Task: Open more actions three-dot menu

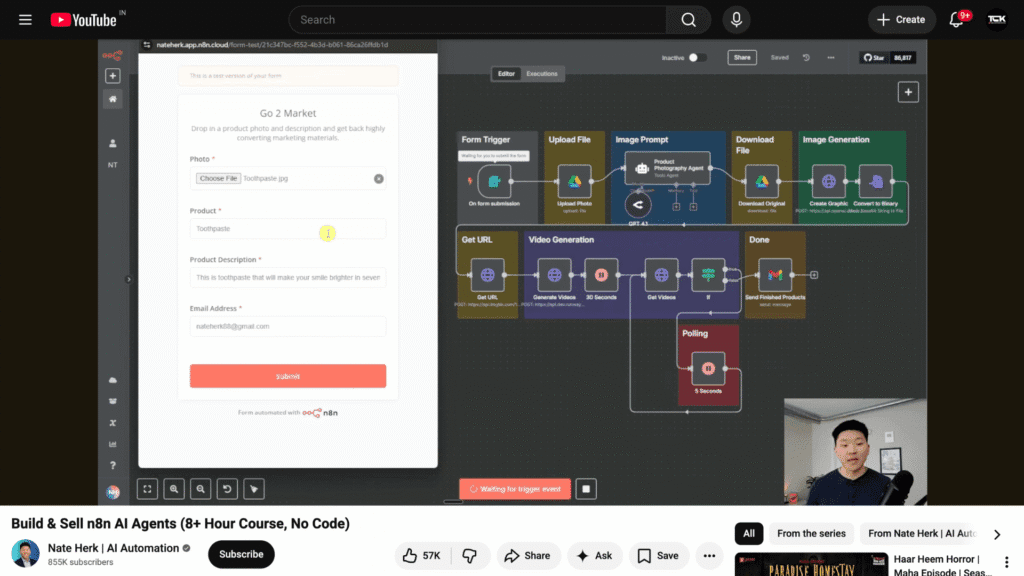Action: [709, 556]
